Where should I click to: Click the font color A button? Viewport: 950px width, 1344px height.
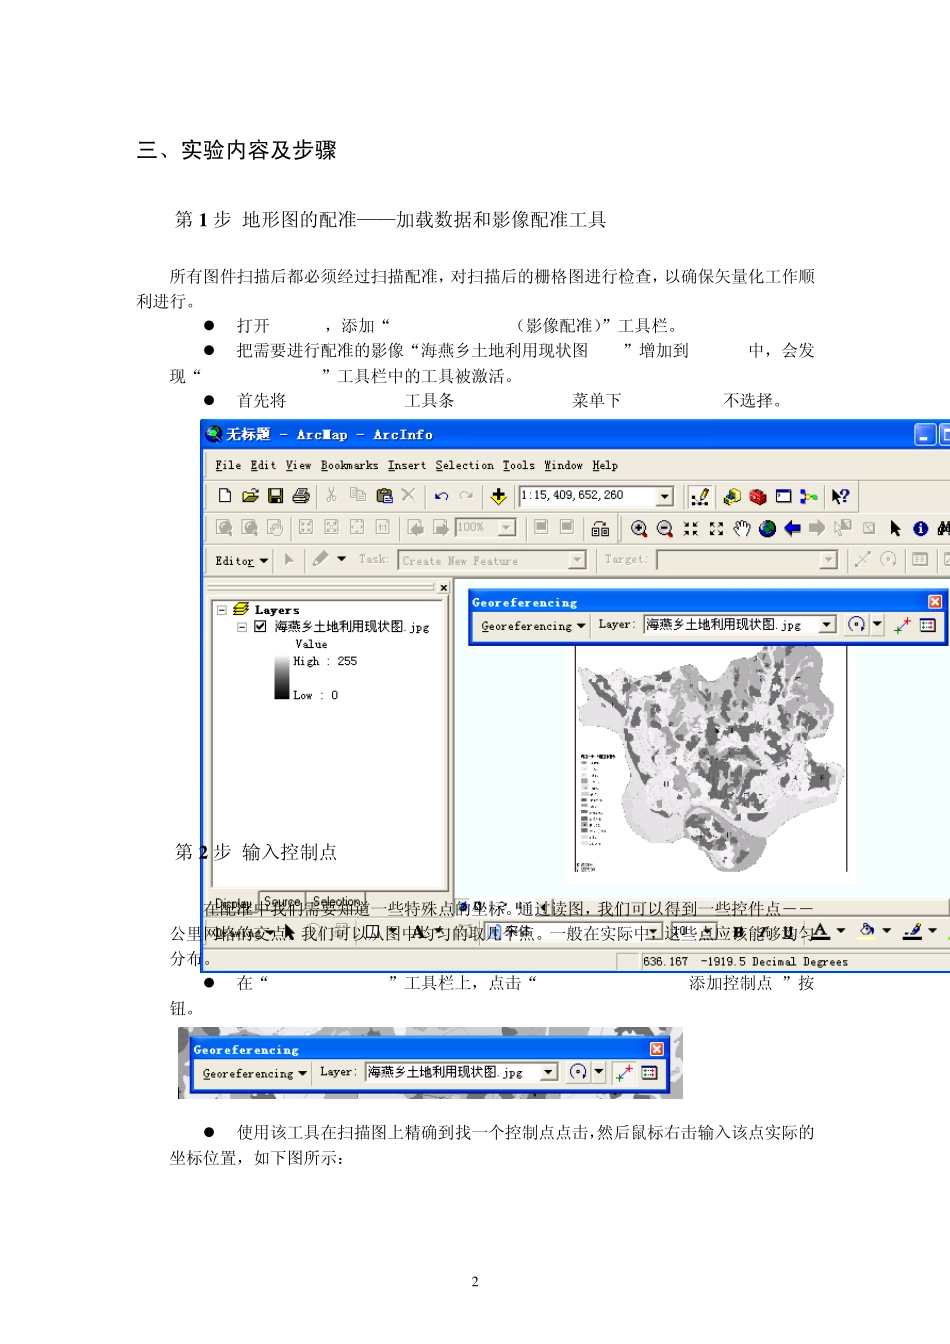[820, 931]
